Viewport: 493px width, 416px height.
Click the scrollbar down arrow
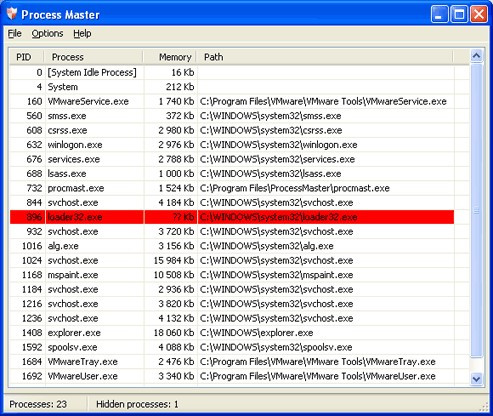pyautogui.click(x=476, y=379)
